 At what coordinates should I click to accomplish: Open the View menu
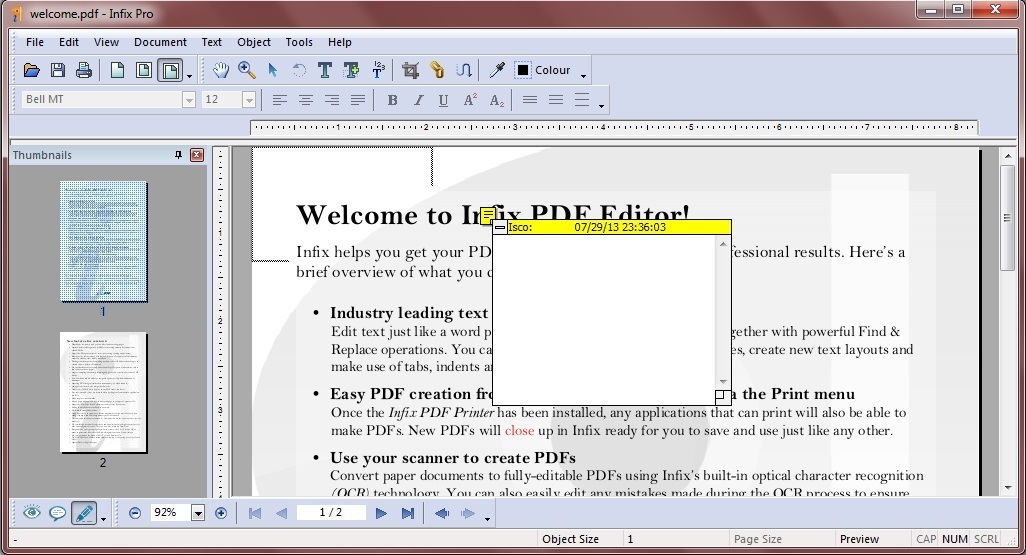click(106, 42)
